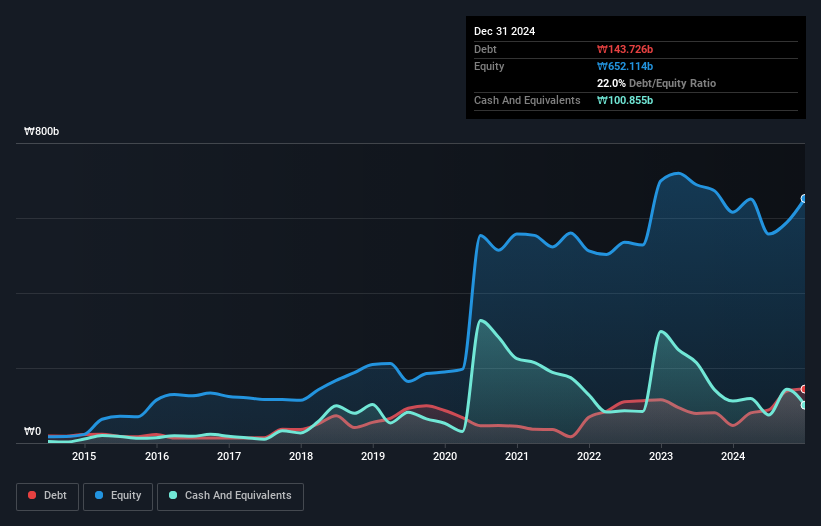Click the 2015 x-axis label
Image resolution: width=821 pixels, height=526 pixels.
click(x=84, y=456)
